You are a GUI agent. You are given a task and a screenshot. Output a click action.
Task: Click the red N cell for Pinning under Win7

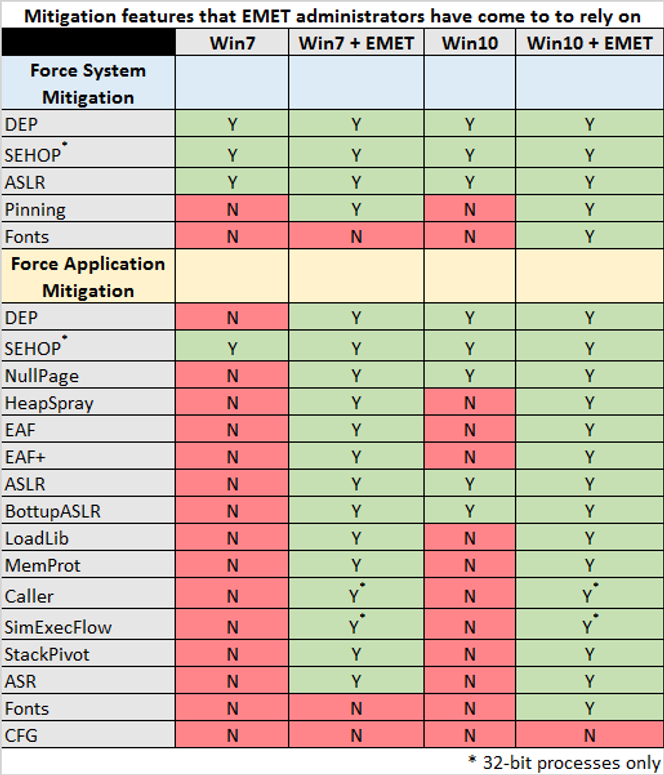pyautogui.click(x=232, y=209)
